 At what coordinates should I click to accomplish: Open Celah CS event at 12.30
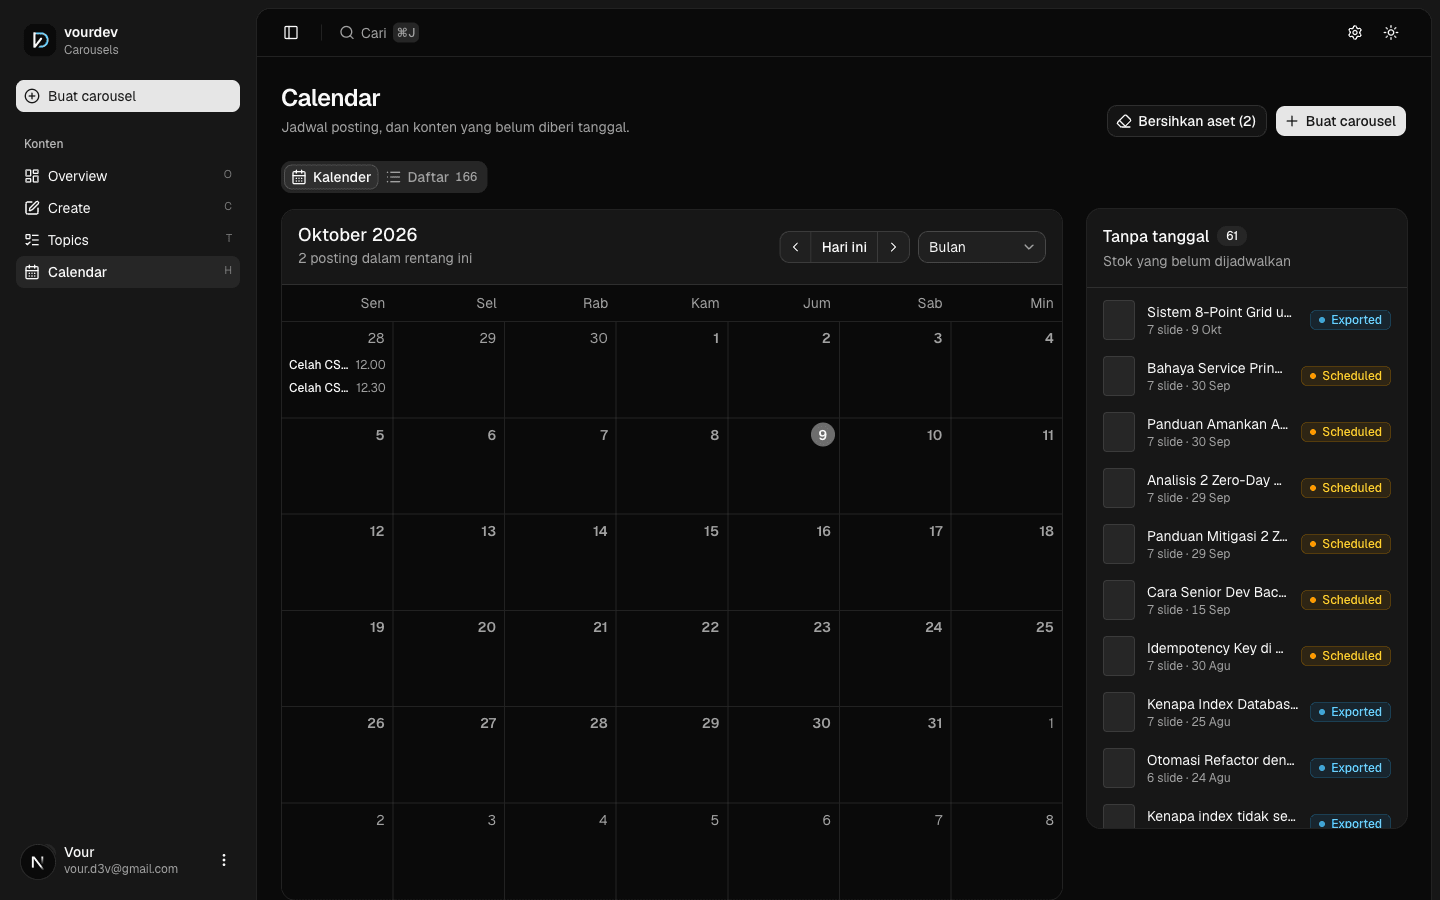(337, 388)
